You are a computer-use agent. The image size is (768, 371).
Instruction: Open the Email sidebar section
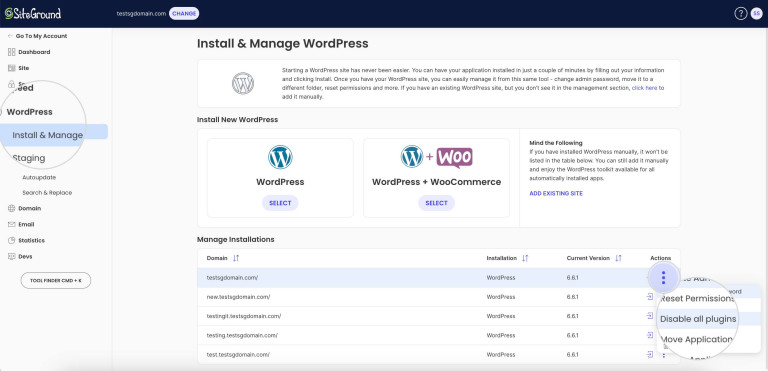point(26,224)
